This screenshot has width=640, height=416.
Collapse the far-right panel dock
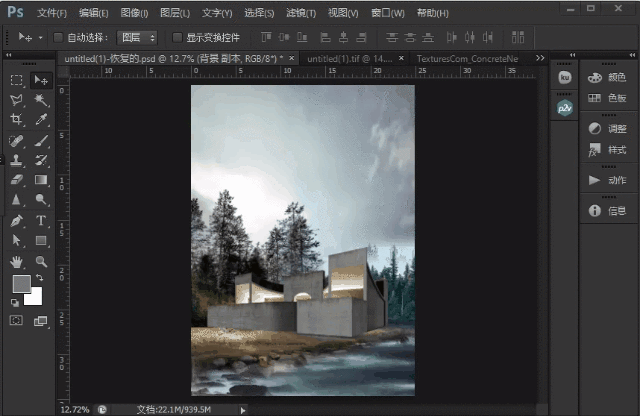pyautogui.click(x=632, y=55)
